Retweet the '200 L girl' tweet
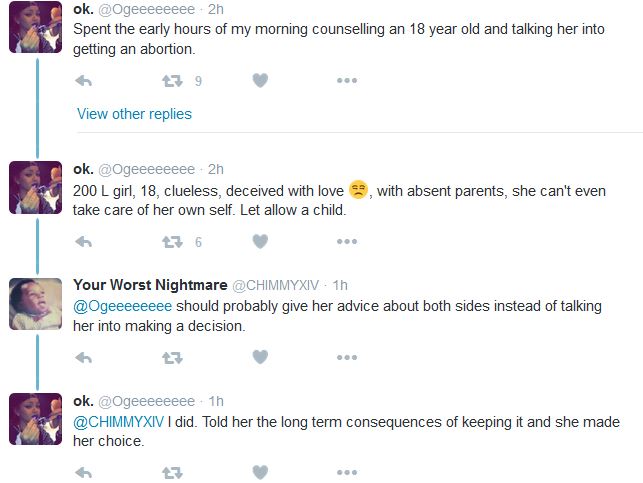 click(172, 241)
